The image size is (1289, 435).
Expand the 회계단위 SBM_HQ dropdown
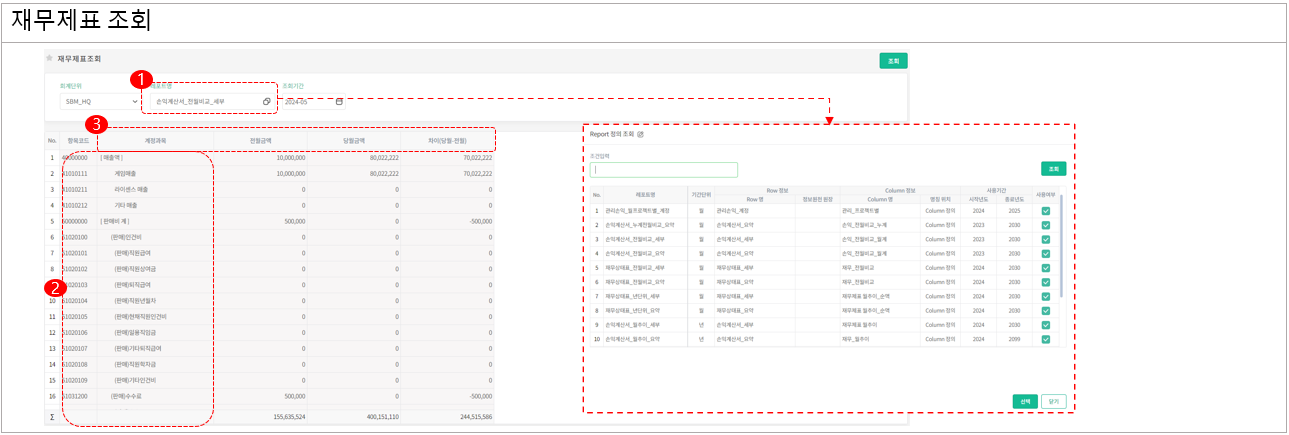coord(134,102)
